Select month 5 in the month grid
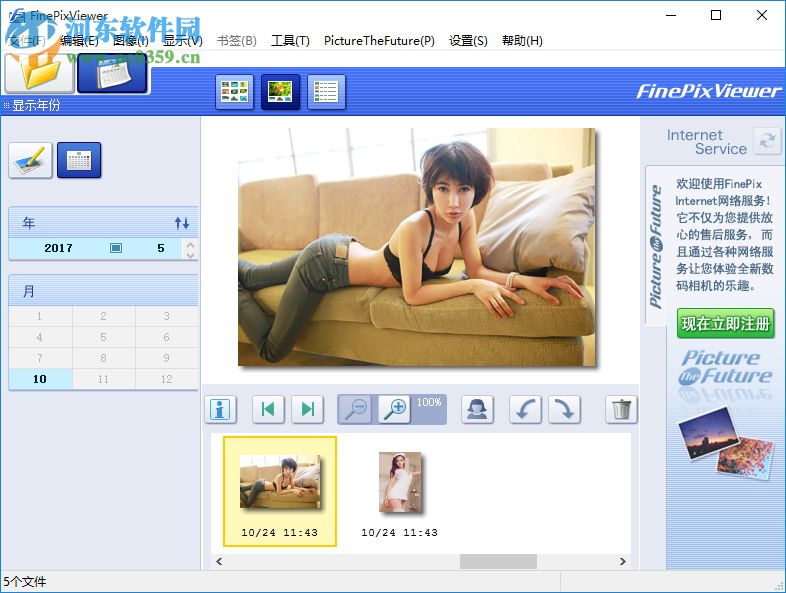Viewport: 786px width, 593px height. pyautogui.click(x=103, y=337)
